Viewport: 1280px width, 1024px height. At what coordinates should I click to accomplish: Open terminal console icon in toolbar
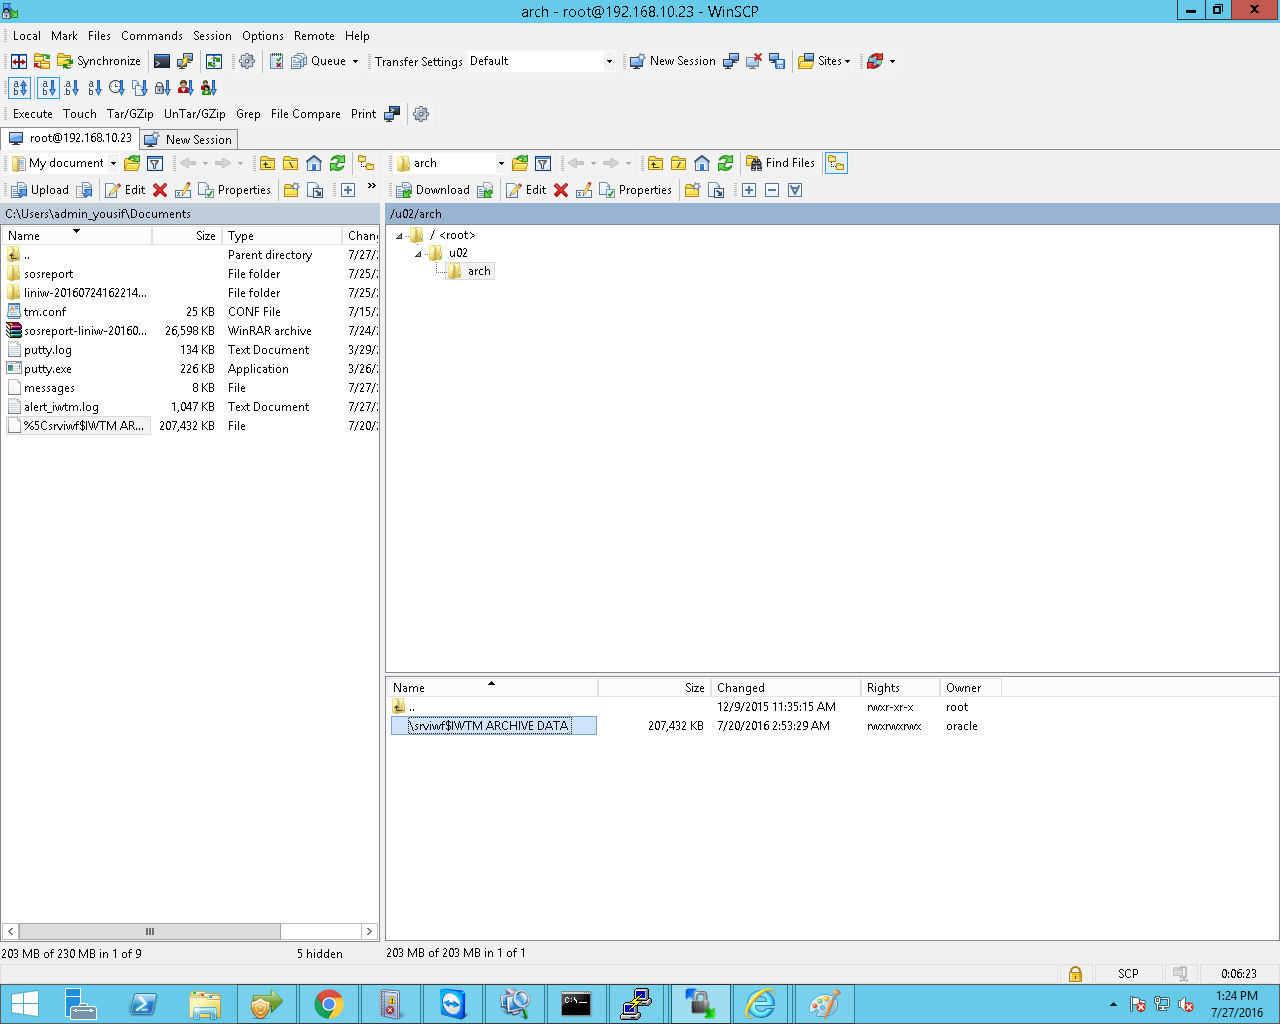click(x=162, y=62)
